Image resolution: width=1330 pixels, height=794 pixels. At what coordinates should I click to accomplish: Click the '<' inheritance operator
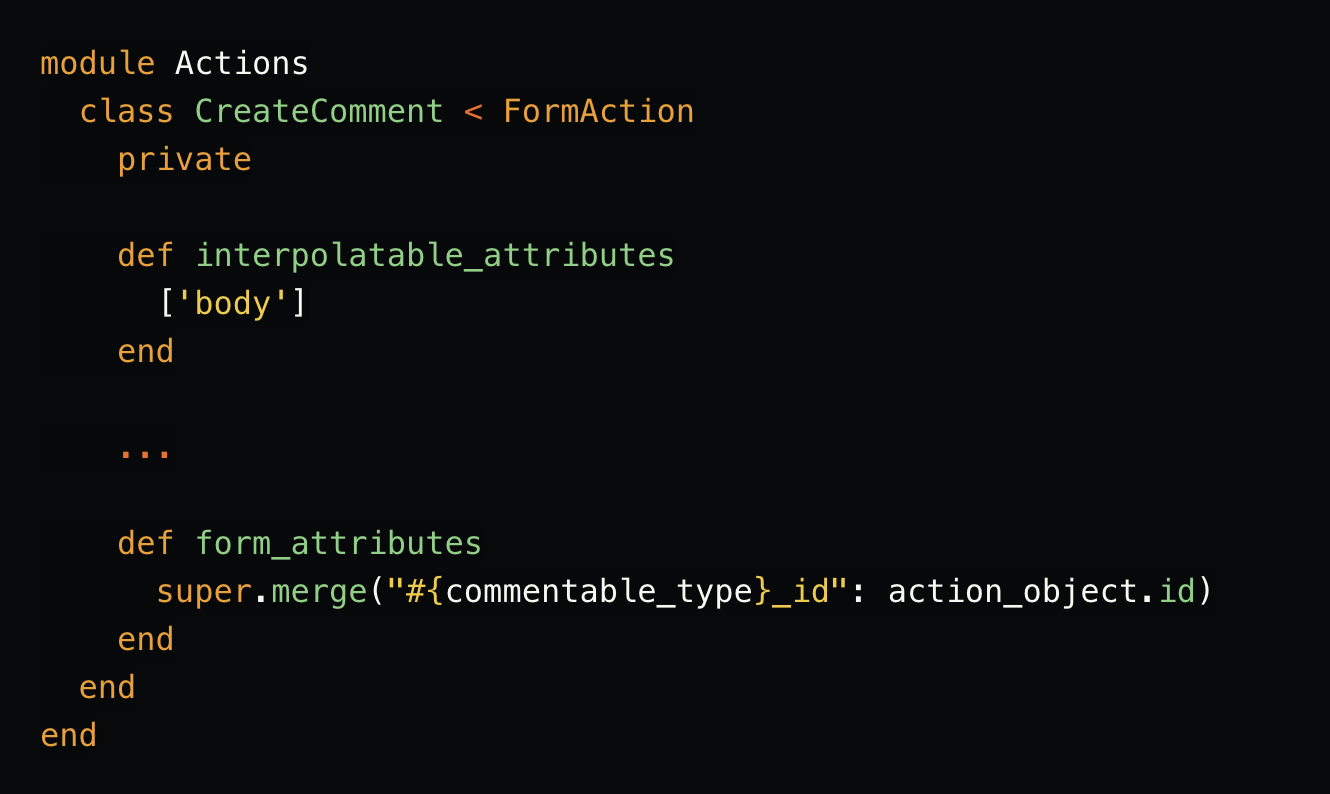473,112
